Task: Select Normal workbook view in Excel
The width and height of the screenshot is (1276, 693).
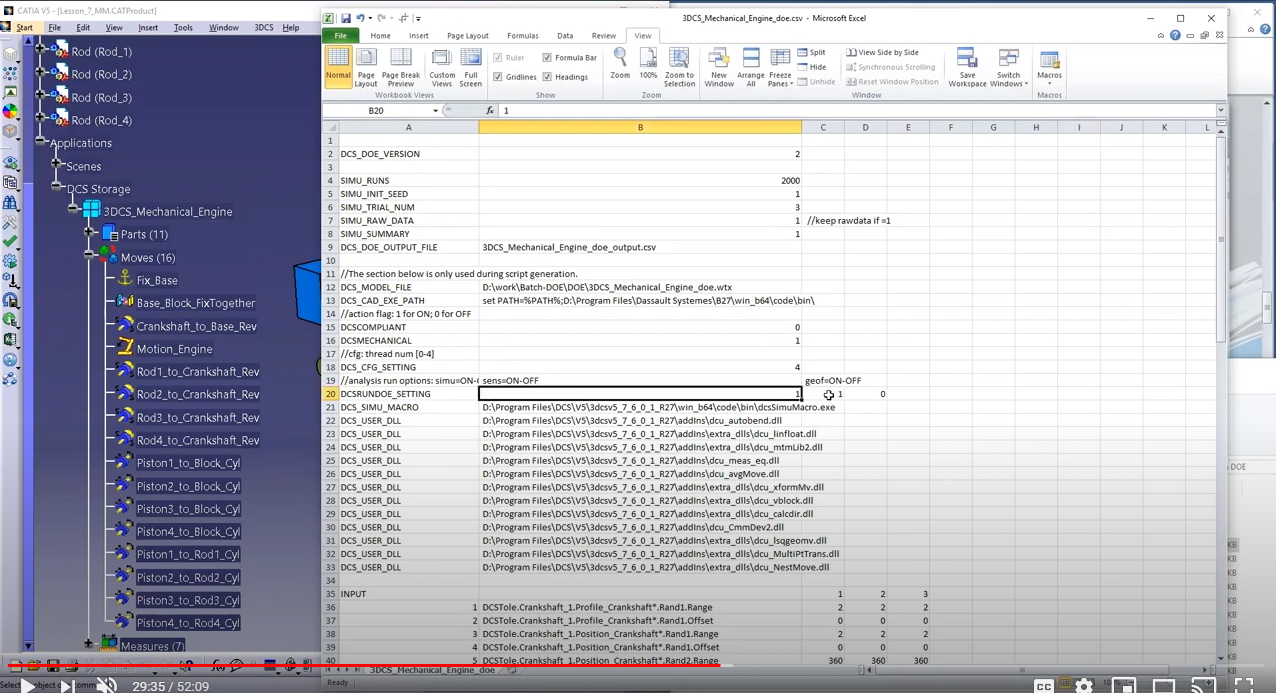Action: point(338,66)
